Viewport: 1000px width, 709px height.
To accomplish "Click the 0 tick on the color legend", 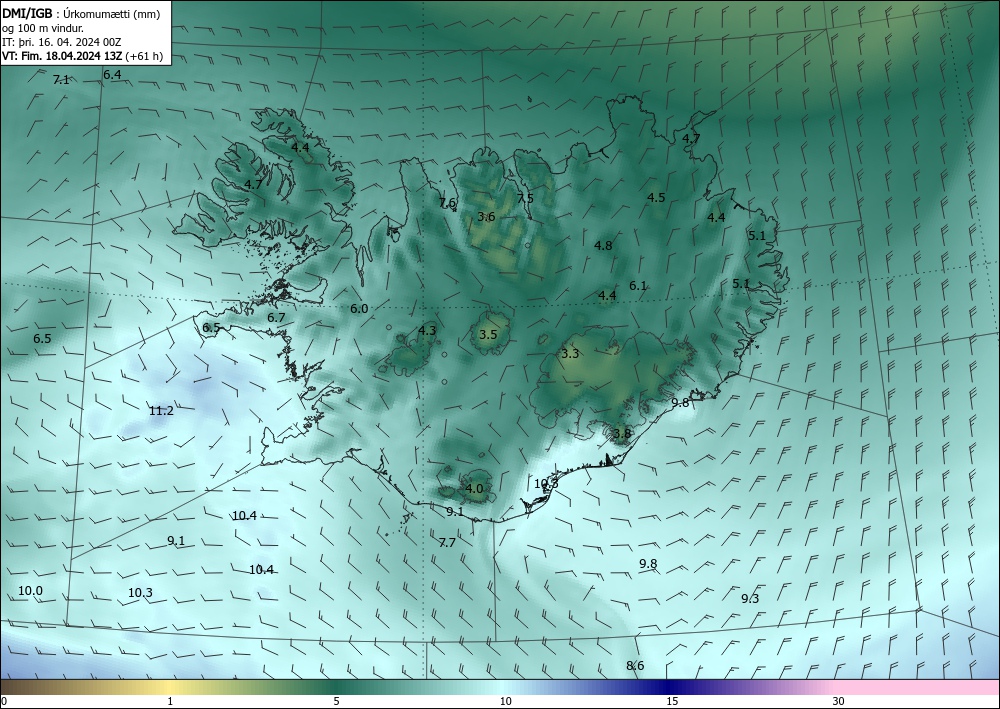I will tap(4, 701).
